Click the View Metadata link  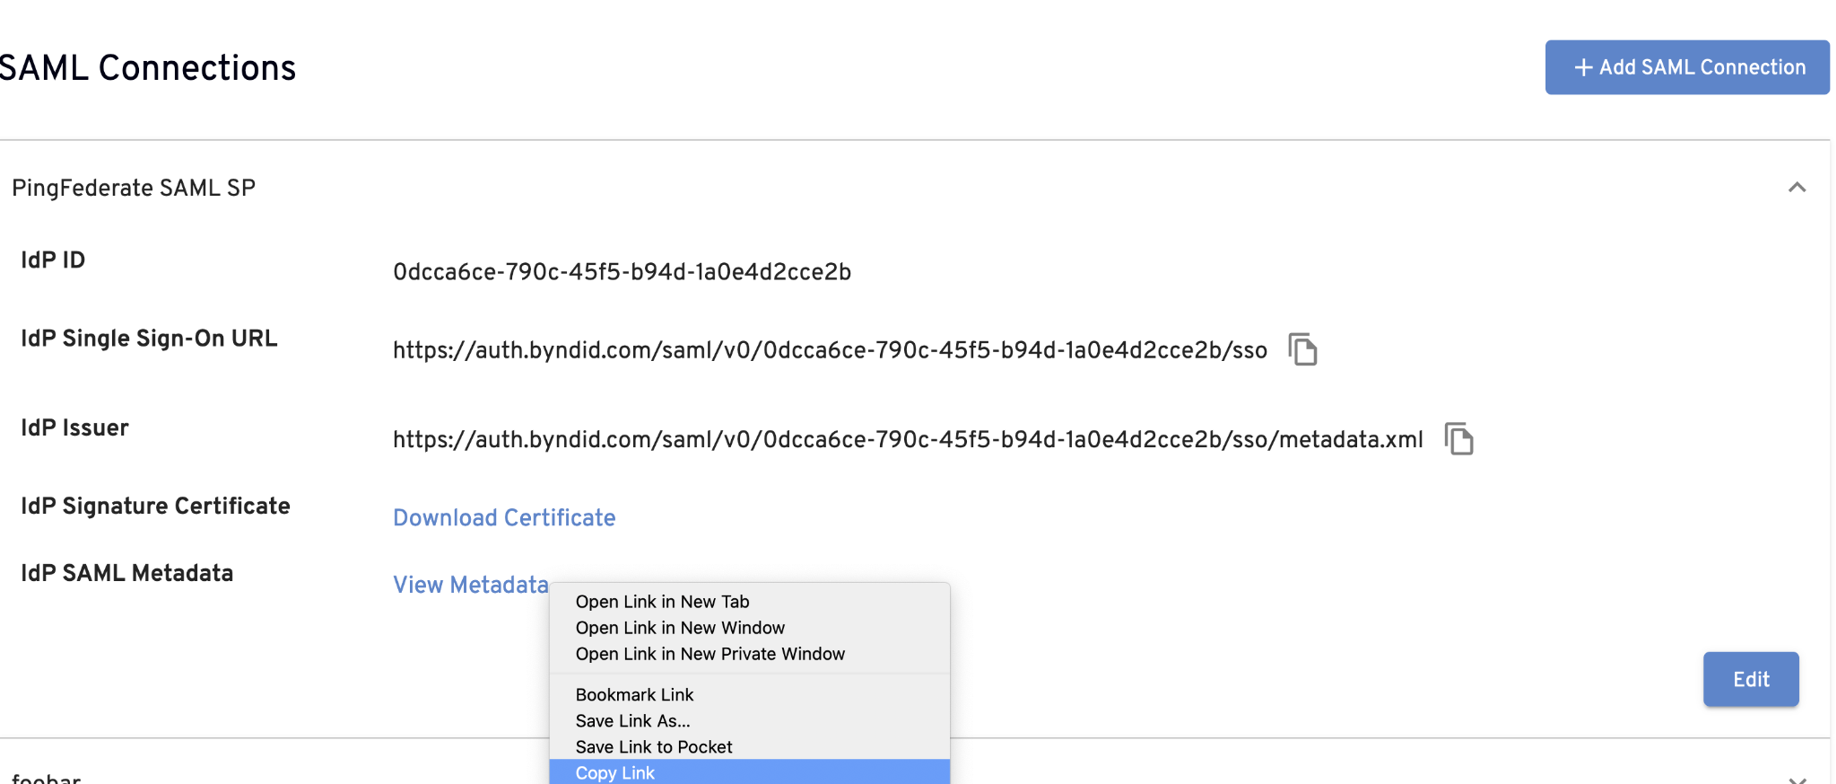coord(470,585)
